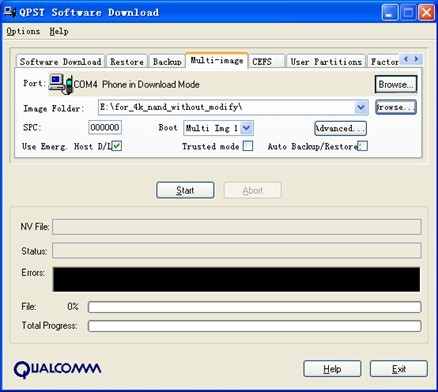Enable Use Emerg. Host D/L checkbox
The image size is (438, 392).
tap(117, 146)
